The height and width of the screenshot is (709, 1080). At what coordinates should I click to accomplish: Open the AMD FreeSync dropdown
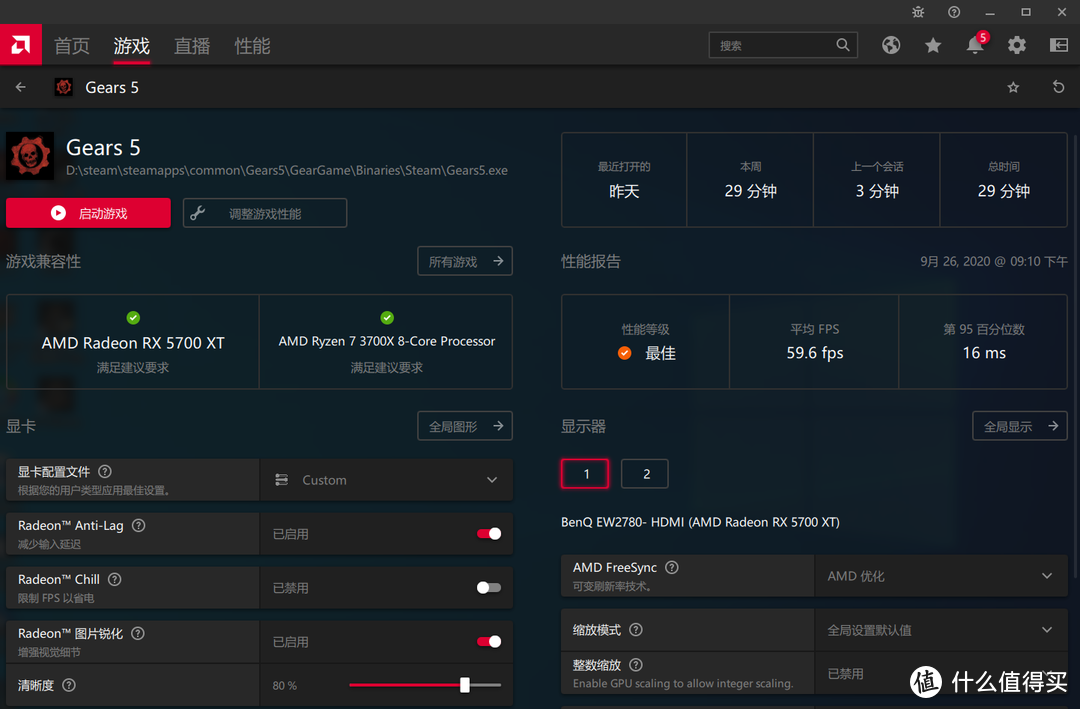coord(941,575)
